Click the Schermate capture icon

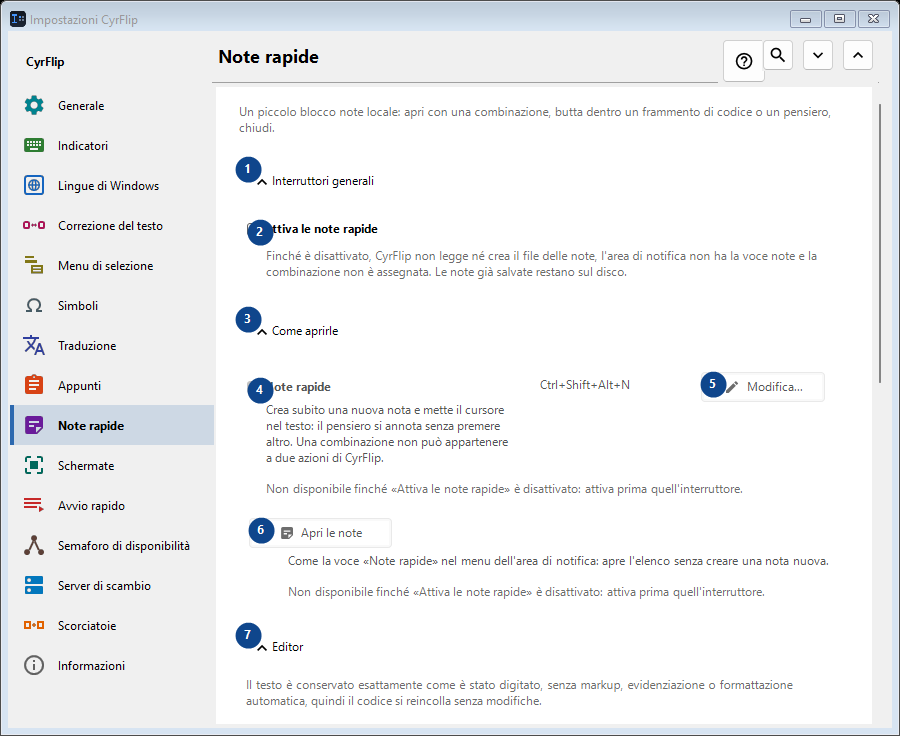point(34,466)
